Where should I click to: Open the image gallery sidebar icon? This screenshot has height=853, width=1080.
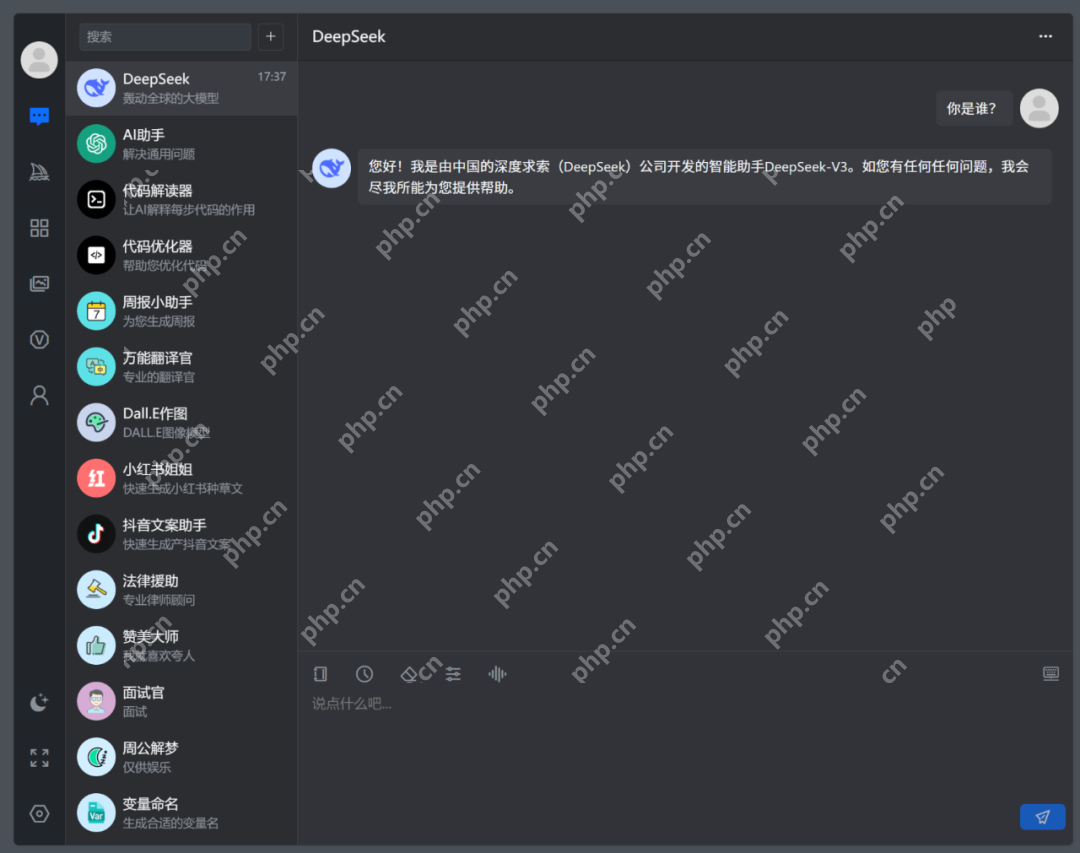point(39,284)
